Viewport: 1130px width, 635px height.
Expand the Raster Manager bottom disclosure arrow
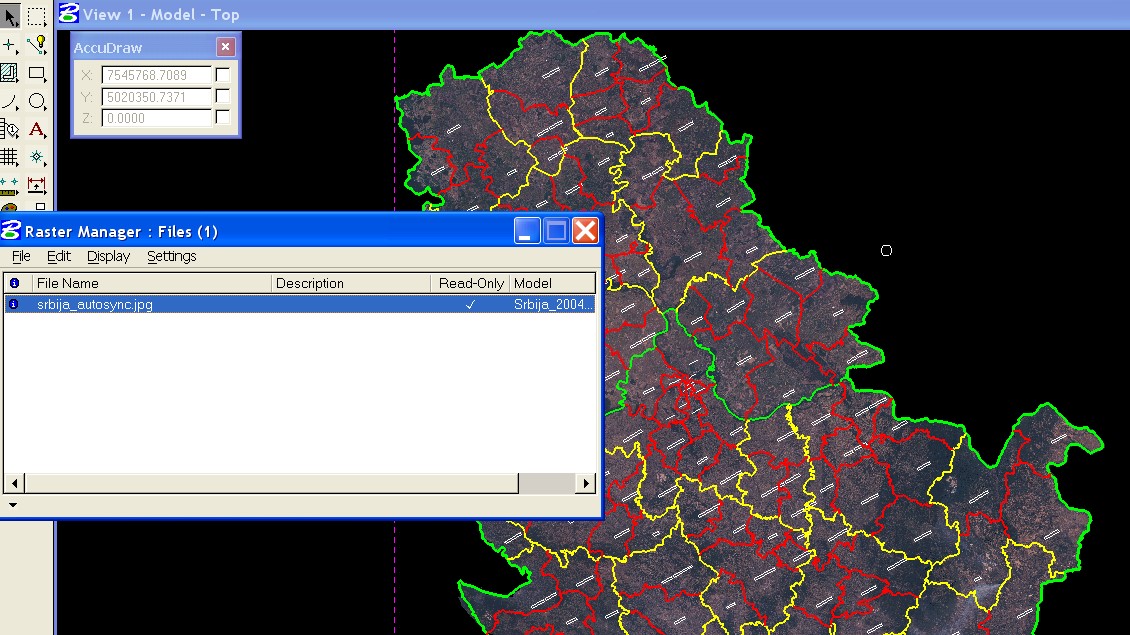pos(13,505)
